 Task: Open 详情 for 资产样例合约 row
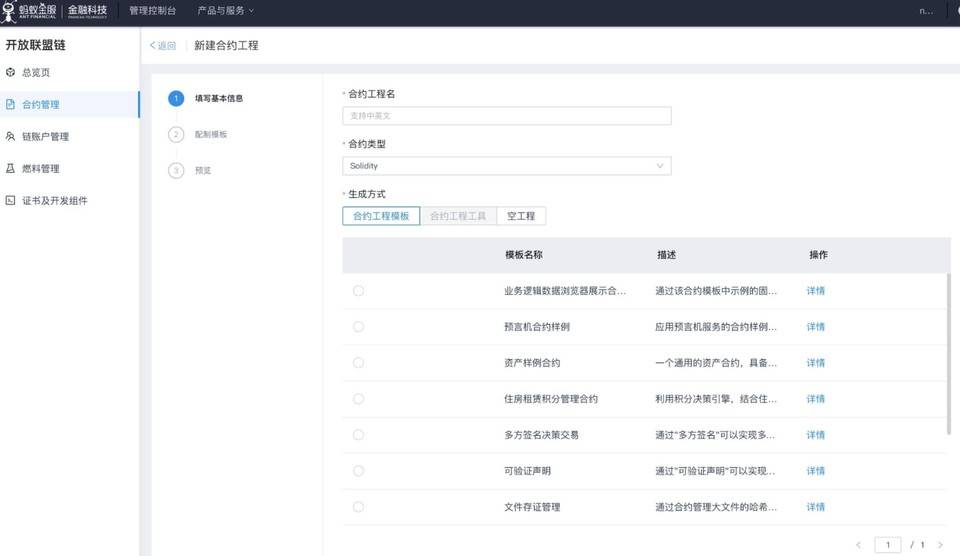pyautogui.click(x=816, y=363)
